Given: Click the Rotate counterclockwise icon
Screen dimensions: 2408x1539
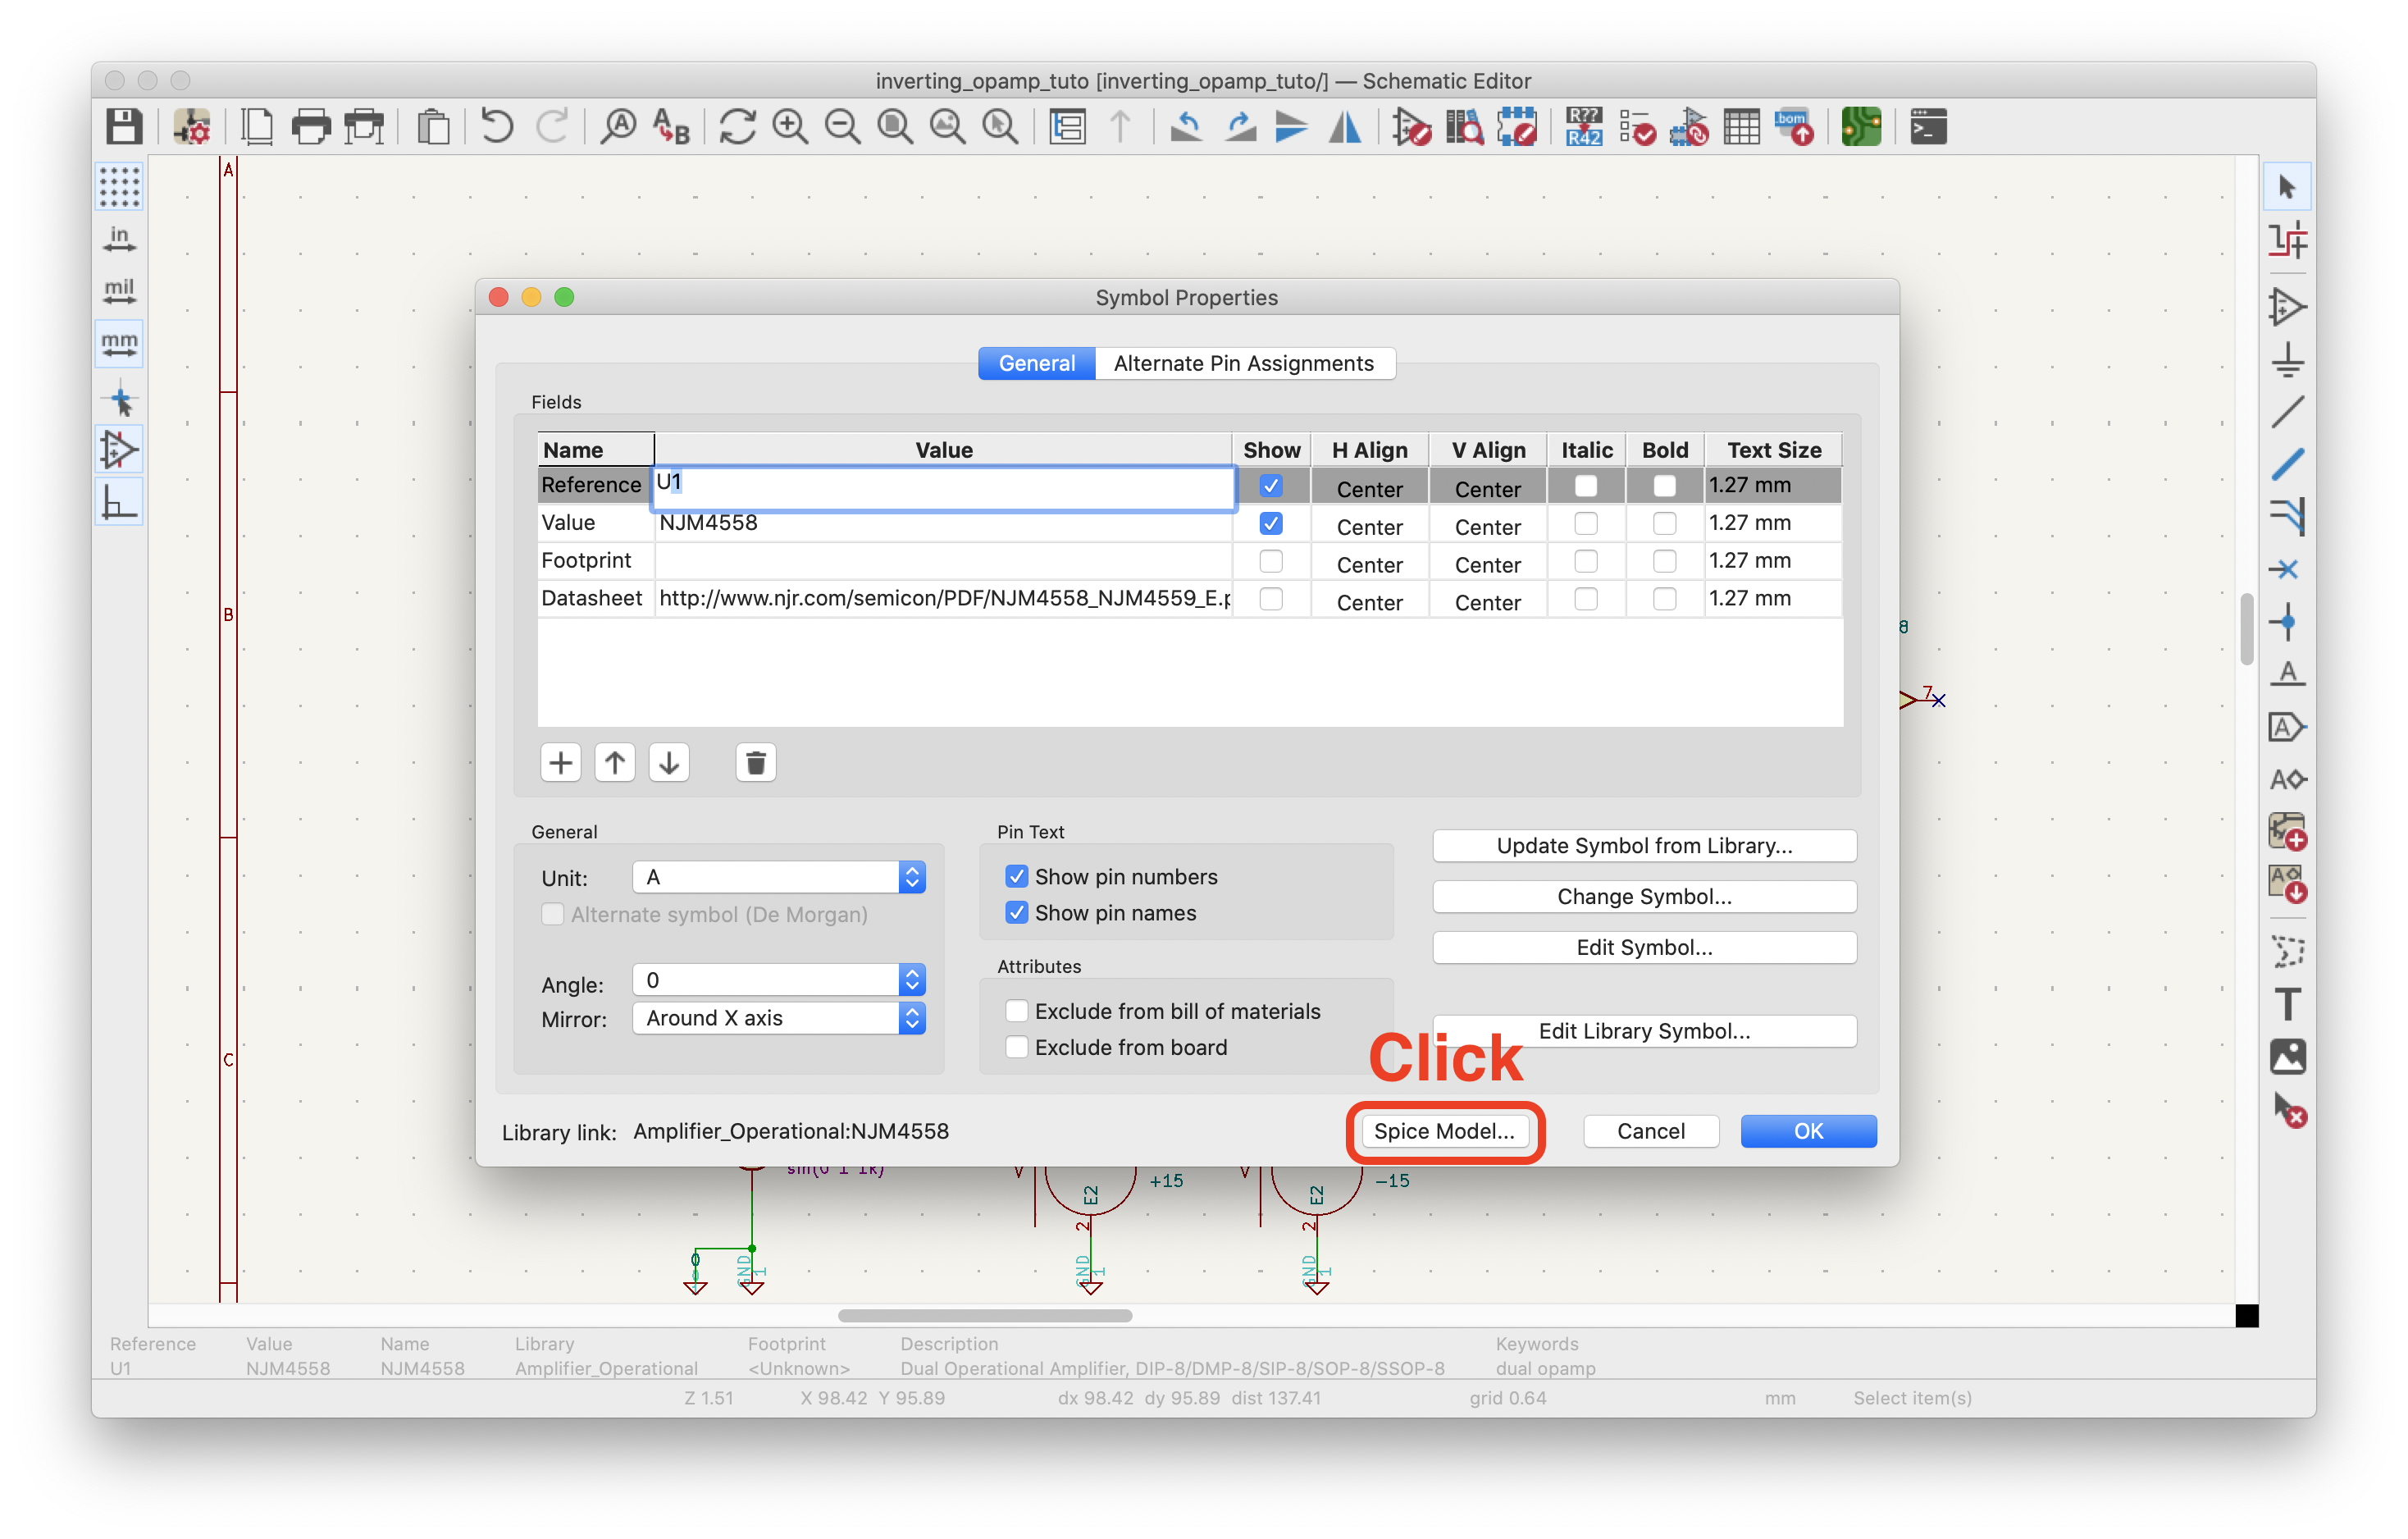Looking at the screenshot, I should click(x=1186, y=128).
